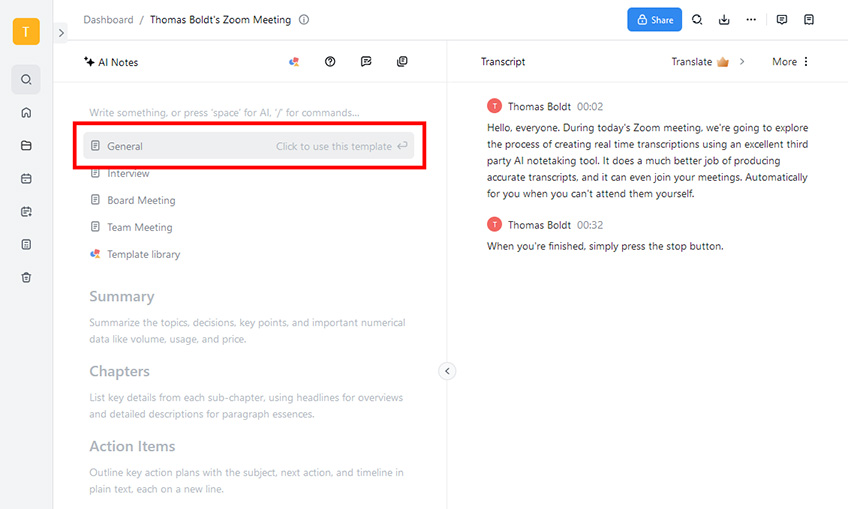Click Thomas Boldt avatar at 00:32

[x=494, y=224]
